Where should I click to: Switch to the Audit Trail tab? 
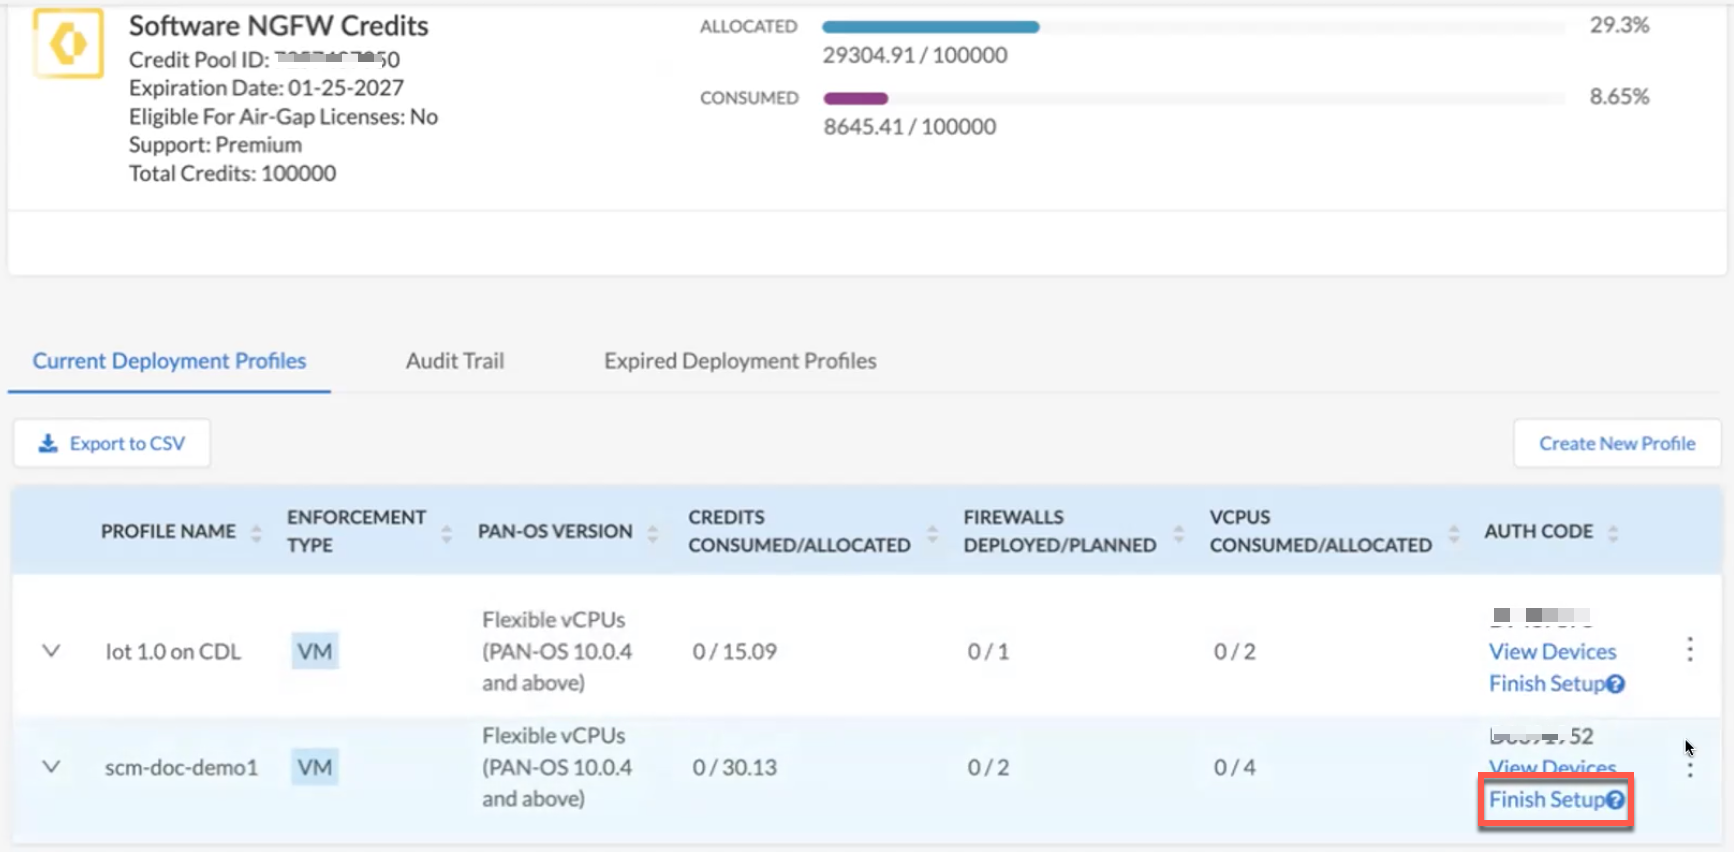(x=454, y=361)
